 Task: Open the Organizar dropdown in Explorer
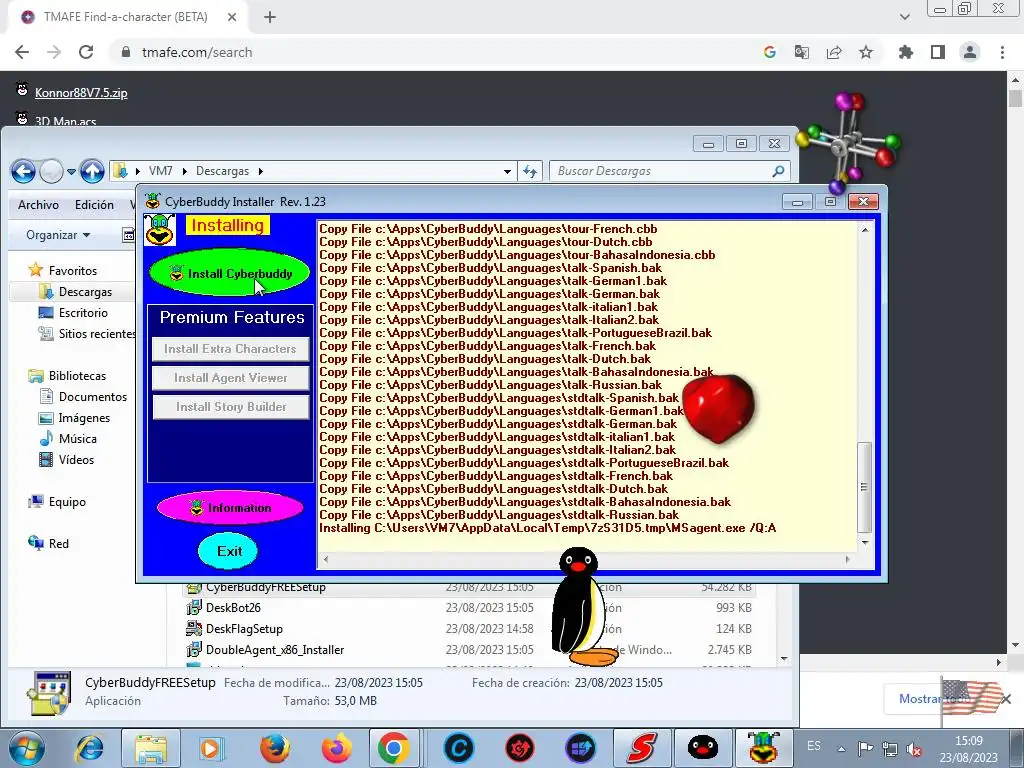pos(58,234)
